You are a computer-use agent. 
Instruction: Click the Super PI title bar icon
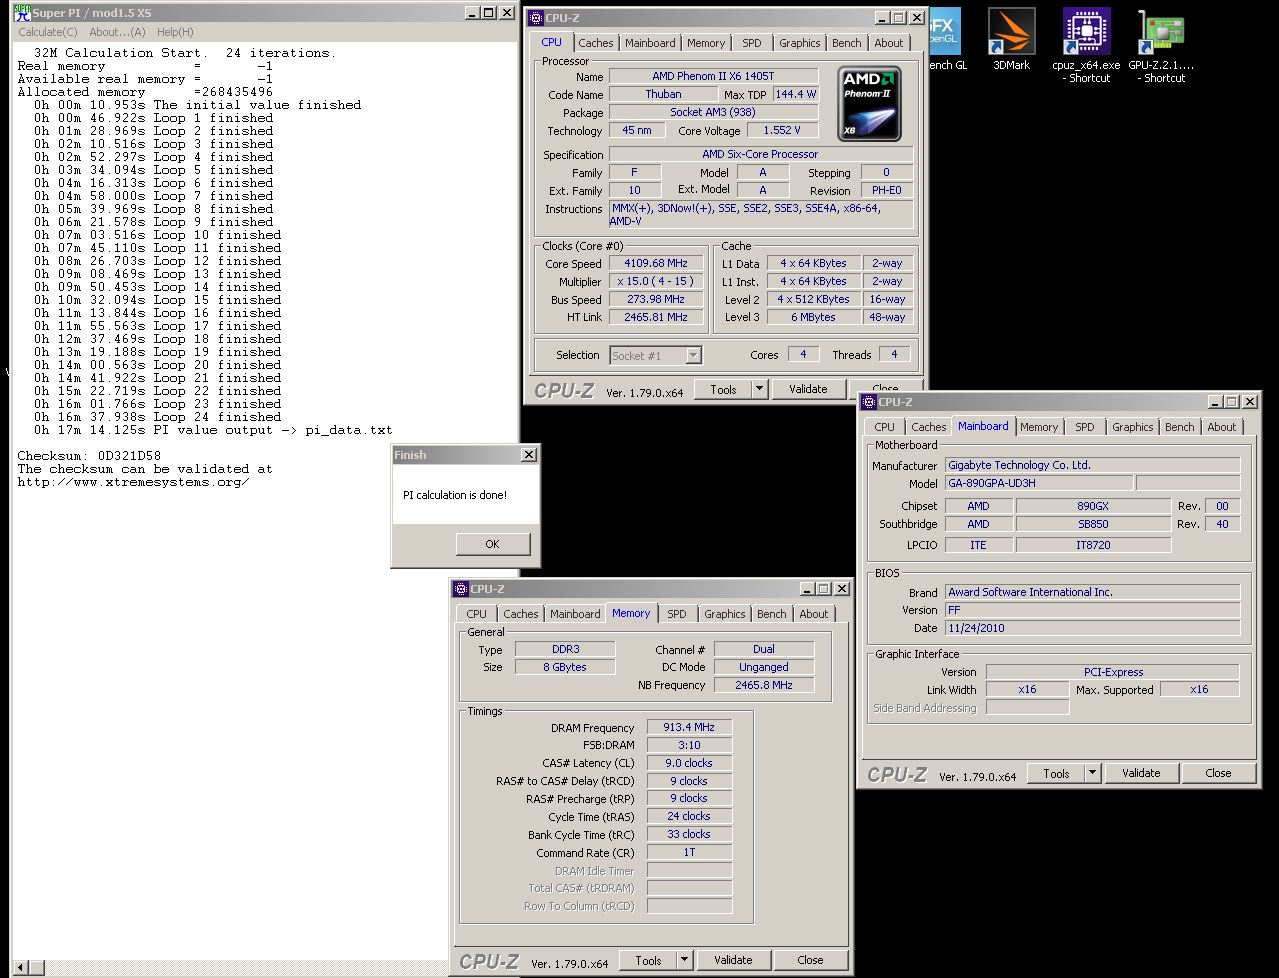click(21, 12)
